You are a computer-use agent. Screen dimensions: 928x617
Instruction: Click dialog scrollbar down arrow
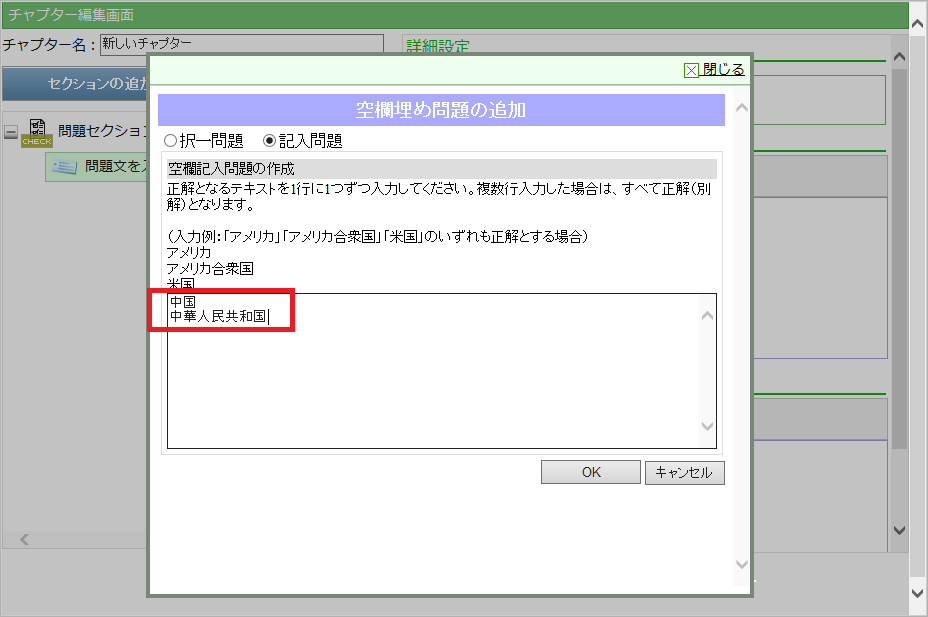742,564
